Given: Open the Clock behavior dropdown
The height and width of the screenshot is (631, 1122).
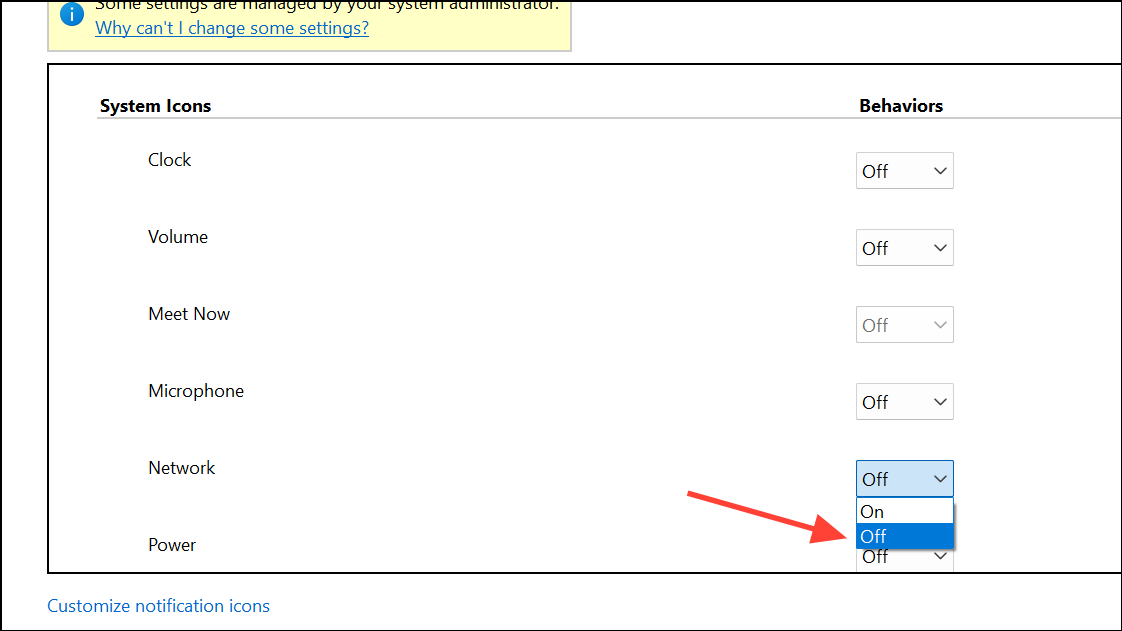Looking at the screenshot, I should [x=904, y=170].
